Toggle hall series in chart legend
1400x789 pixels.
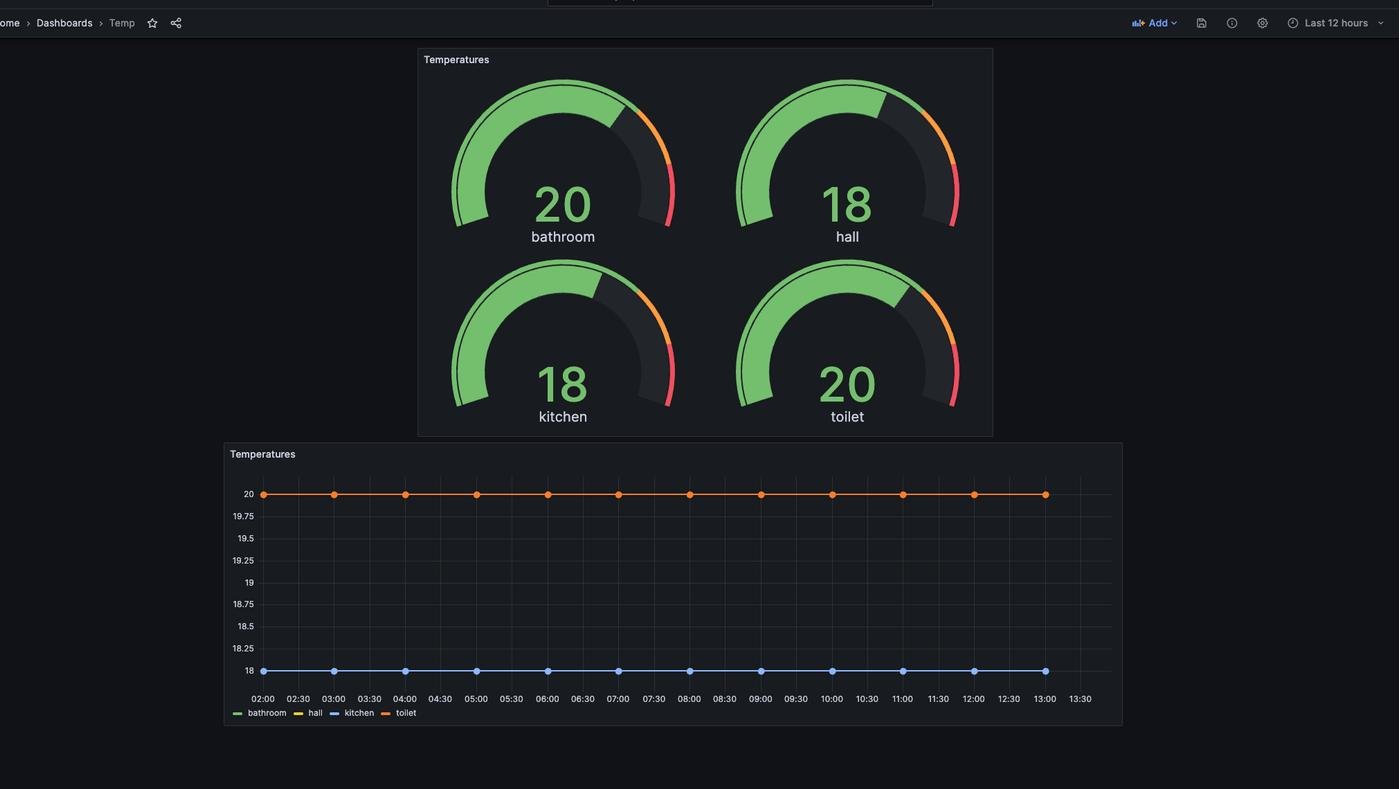315,713
